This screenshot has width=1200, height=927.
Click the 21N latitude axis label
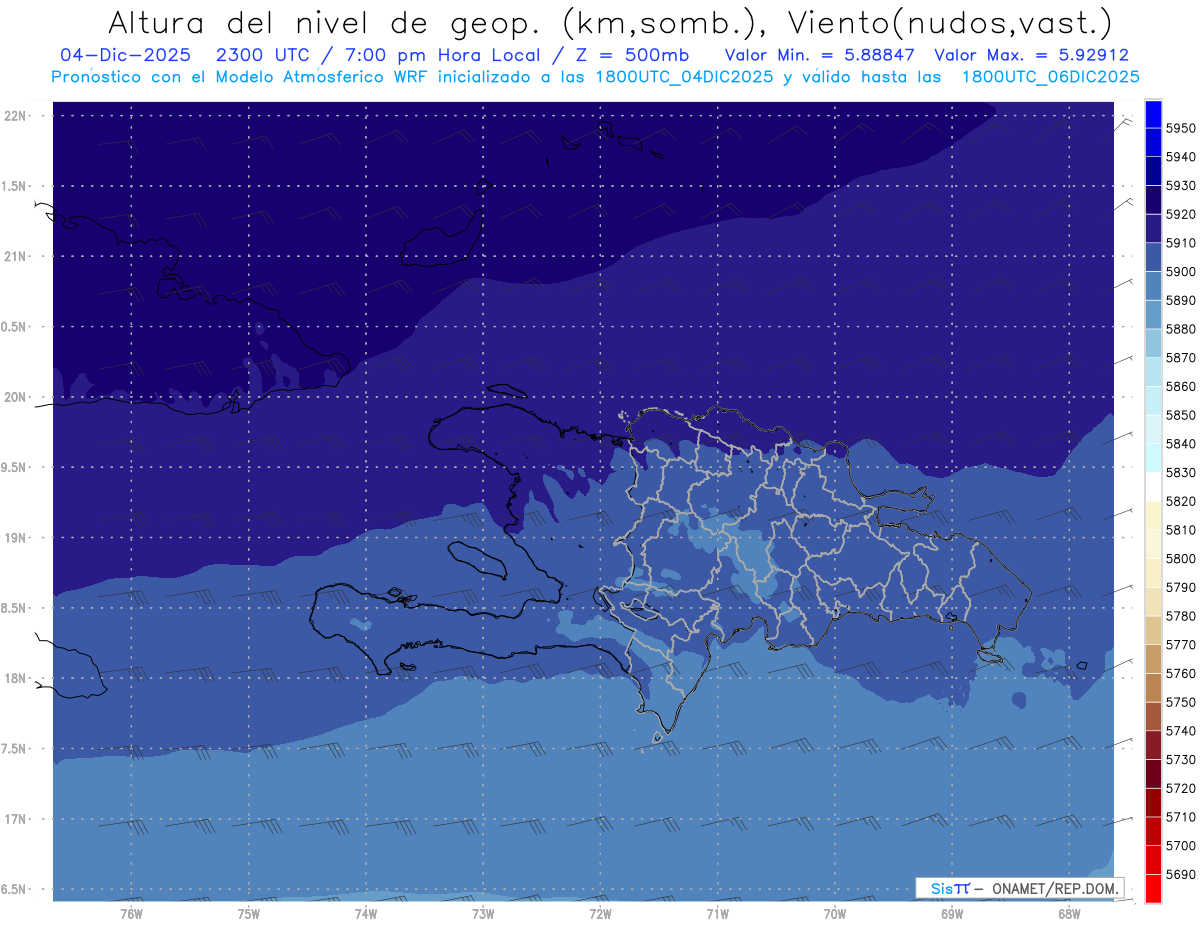[17, 256]
